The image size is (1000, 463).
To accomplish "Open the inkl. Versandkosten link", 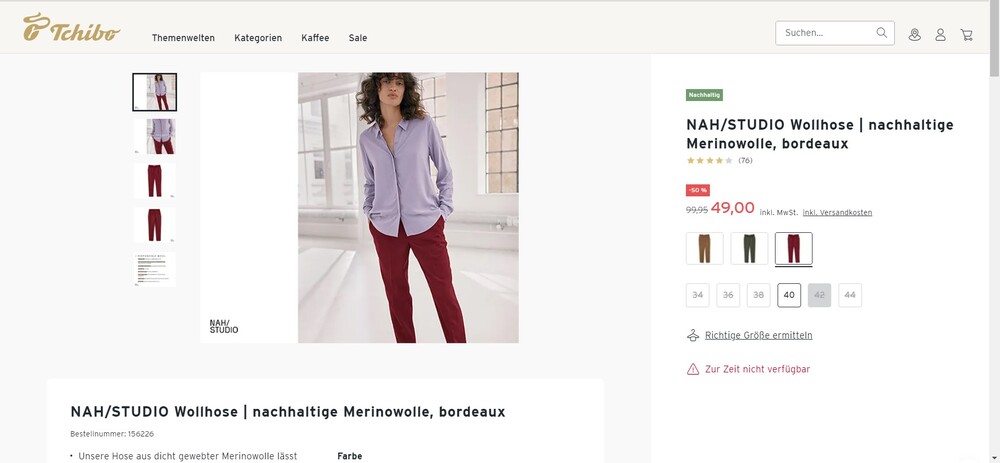I will [x=837, y=212].
